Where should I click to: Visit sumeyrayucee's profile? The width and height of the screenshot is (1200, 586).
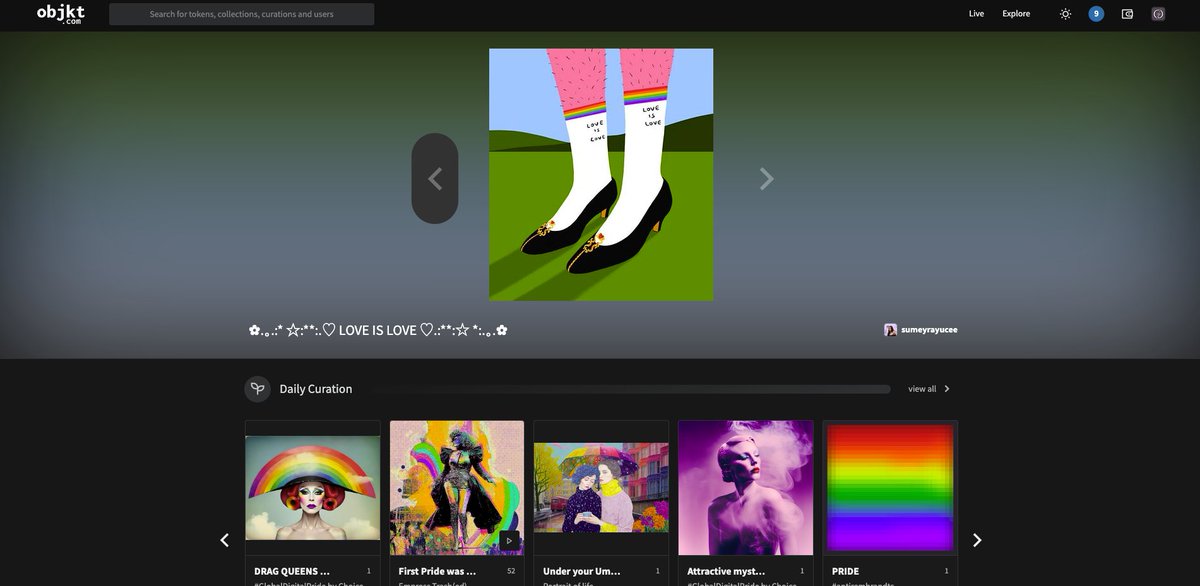pyautogui.click(x=929, y=330)
